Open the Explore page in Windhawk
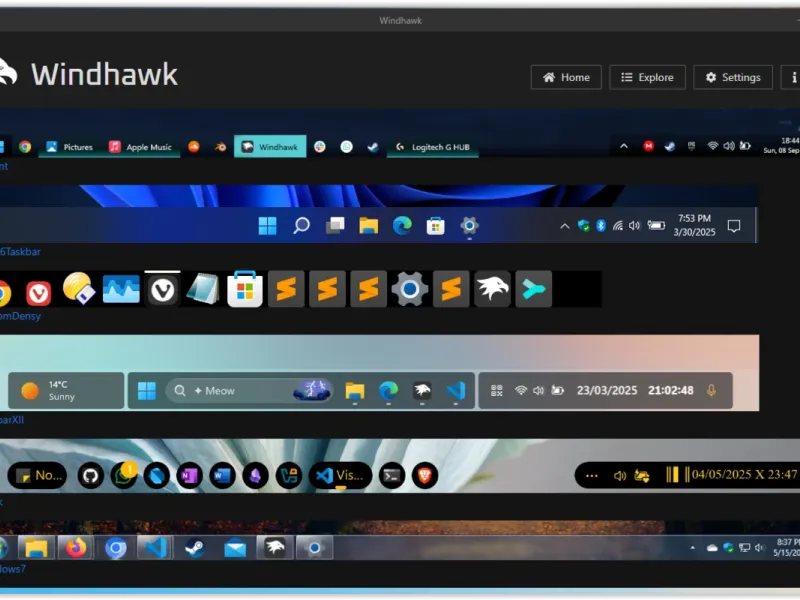Viewport: 800px width, 600px height. coord(647,78)
